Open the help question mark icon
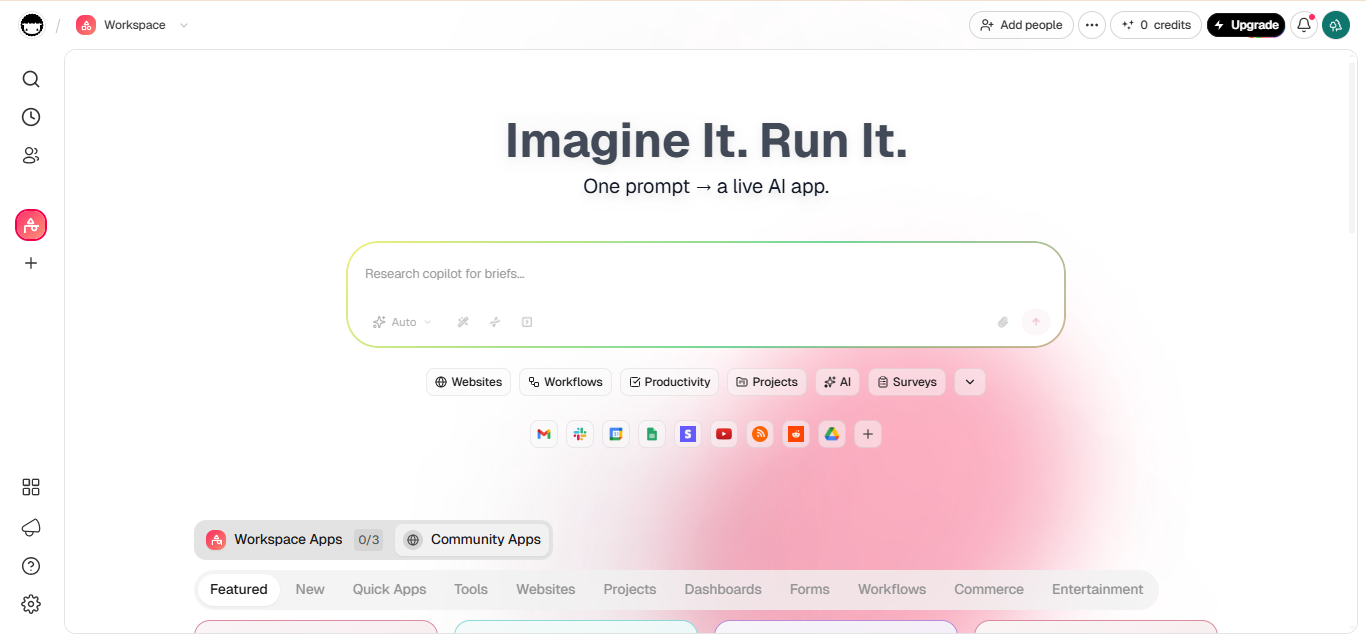This screenshot has height=642, width=1366. tap(31, 566)
